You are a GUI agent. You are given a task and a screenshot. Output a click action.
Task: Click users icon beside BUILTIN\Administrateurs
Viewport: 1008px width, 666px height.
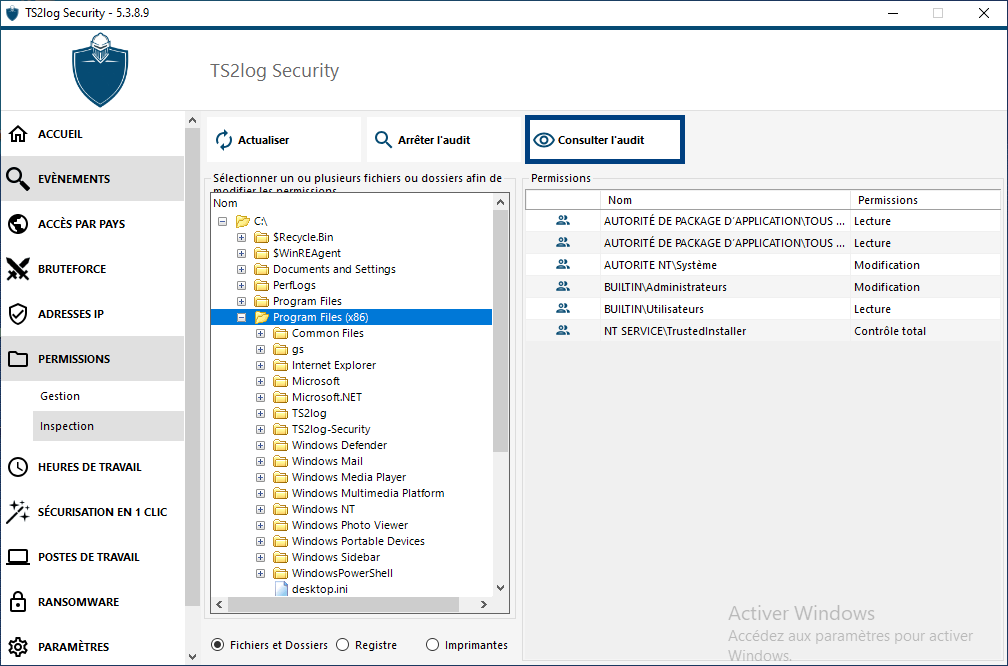coord(562,286)
